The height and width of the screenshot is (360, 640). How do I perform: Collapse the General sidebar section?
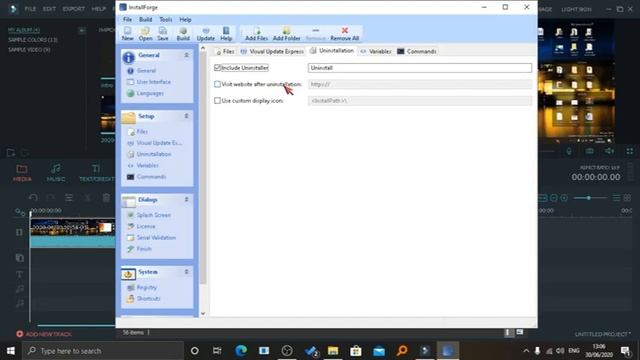pos(187,55)
